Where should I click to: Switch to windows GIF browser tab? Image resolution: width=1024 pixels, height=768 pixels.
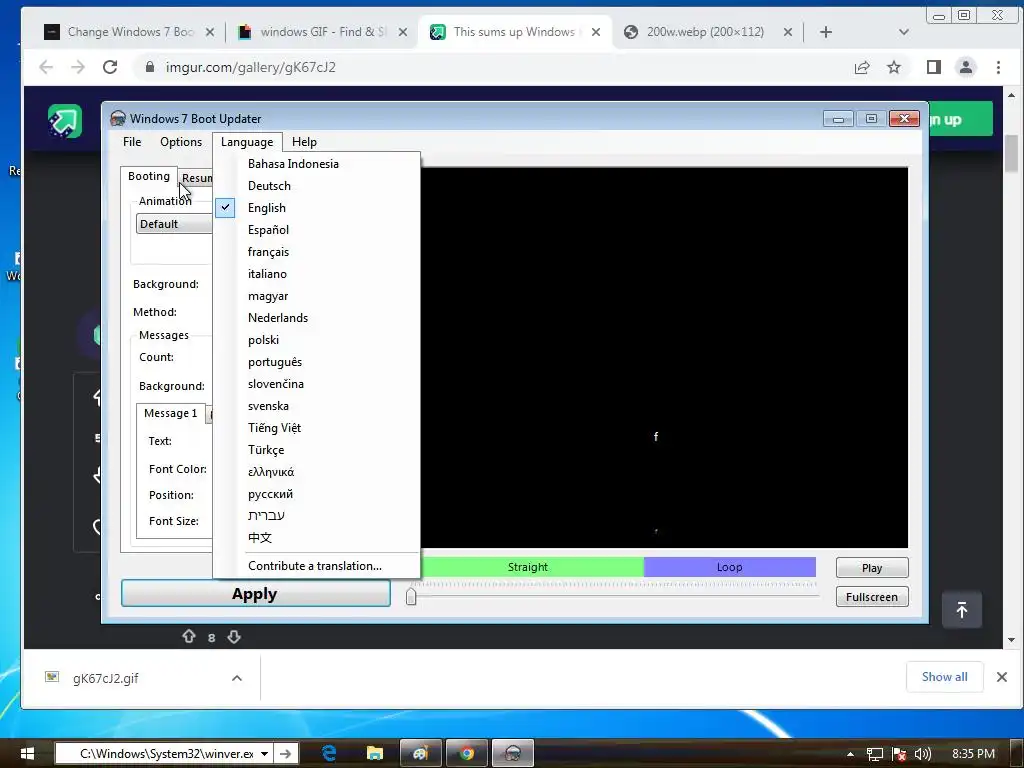click(x=323, y=32)
